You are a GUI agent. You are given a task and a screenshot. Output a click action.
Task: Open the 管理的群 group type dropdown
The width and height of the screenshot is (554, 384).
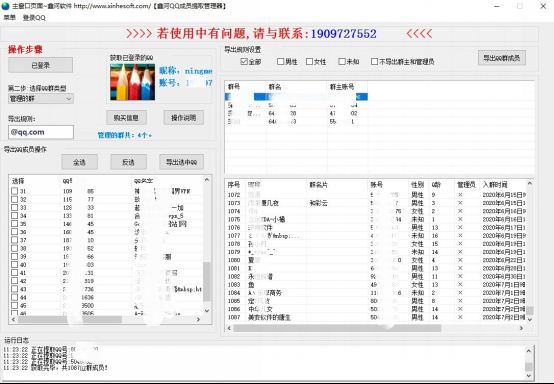point(41,99)
